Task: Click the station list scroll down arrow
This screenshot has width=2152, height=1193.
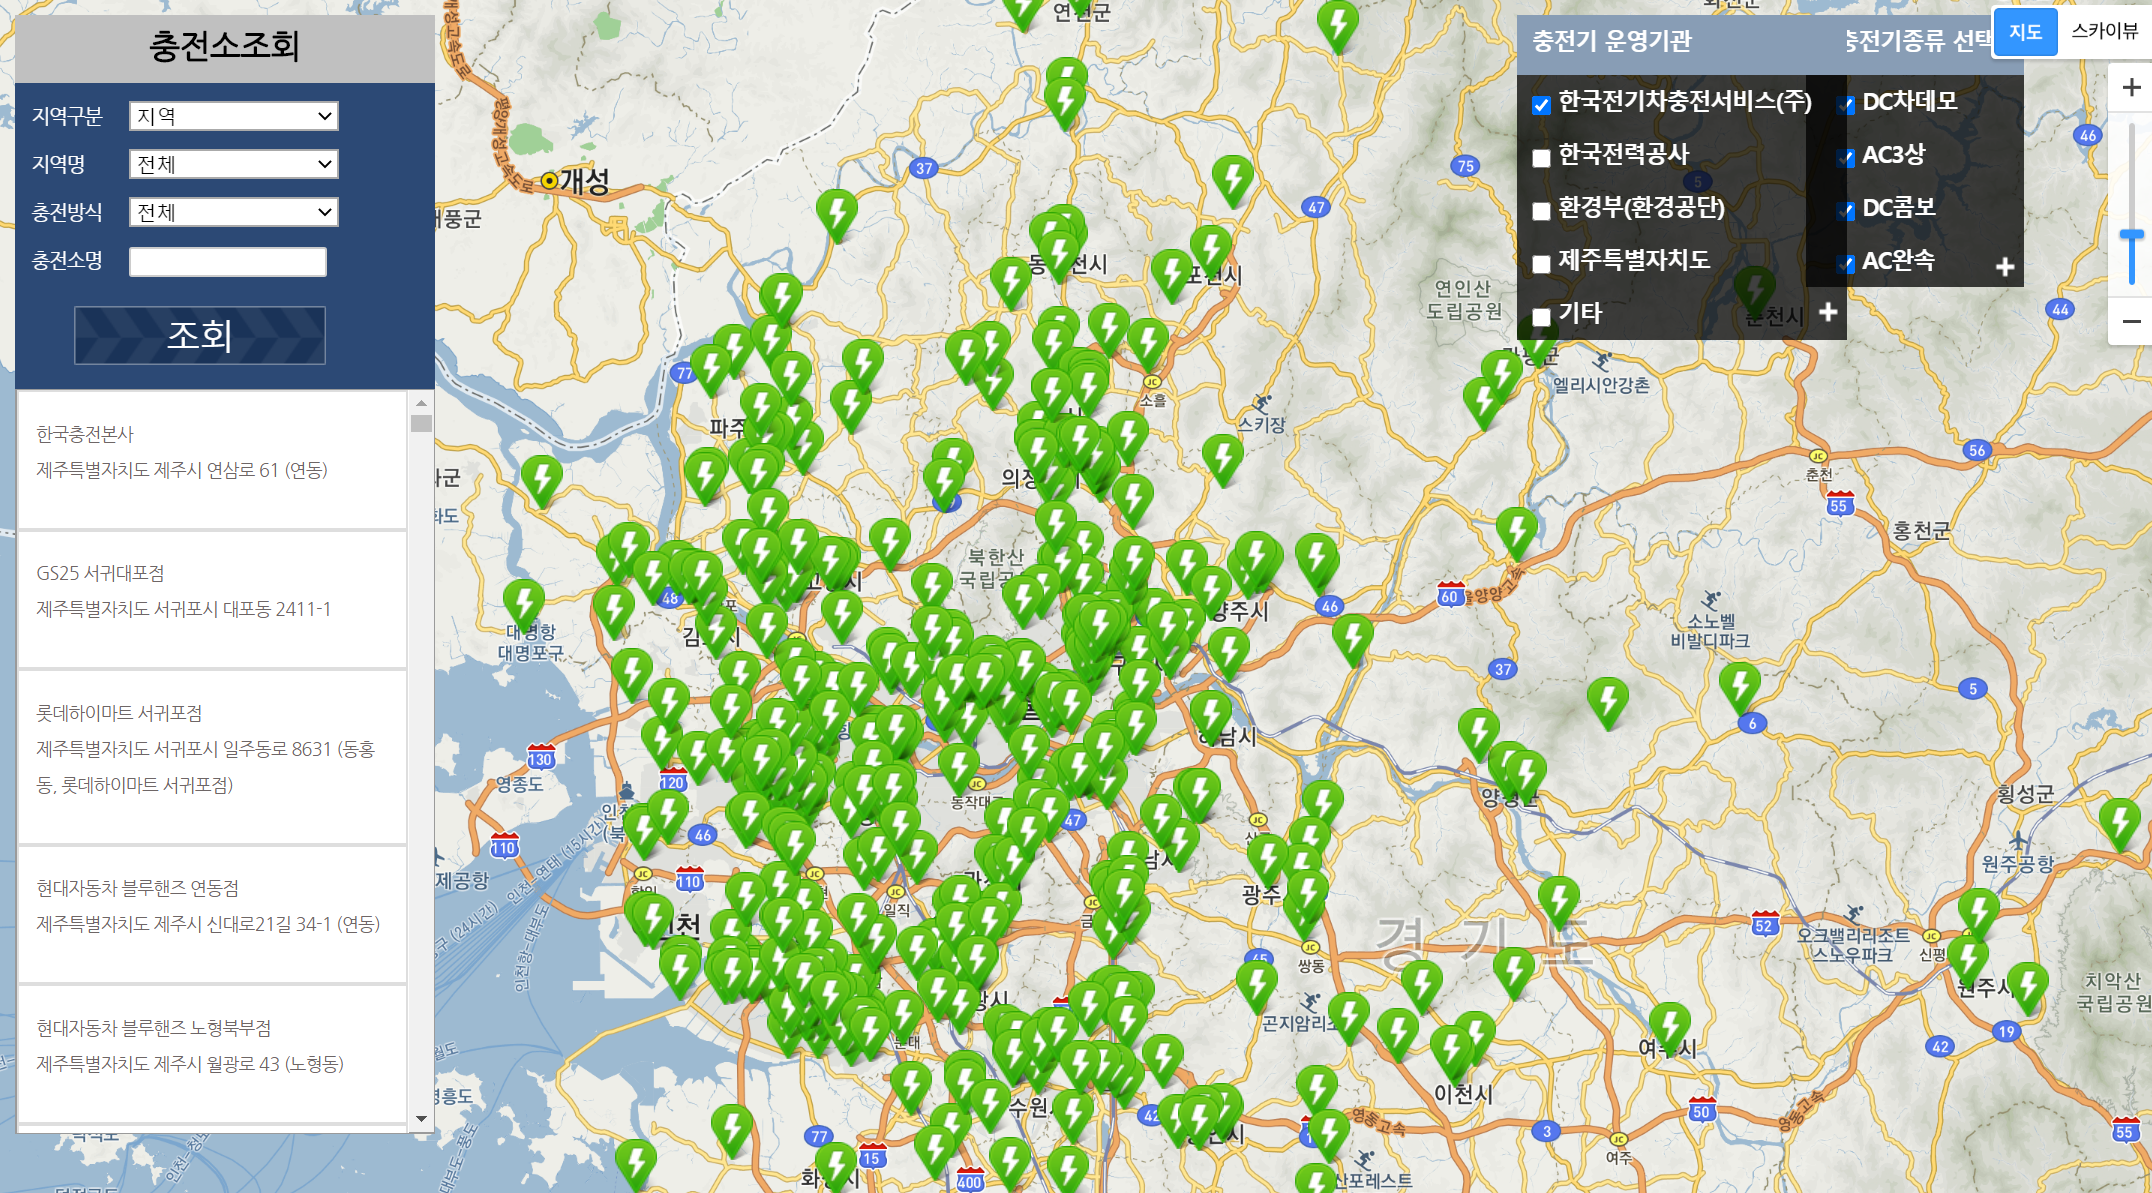Action: pyautogui.click(x=421, y=1119)
